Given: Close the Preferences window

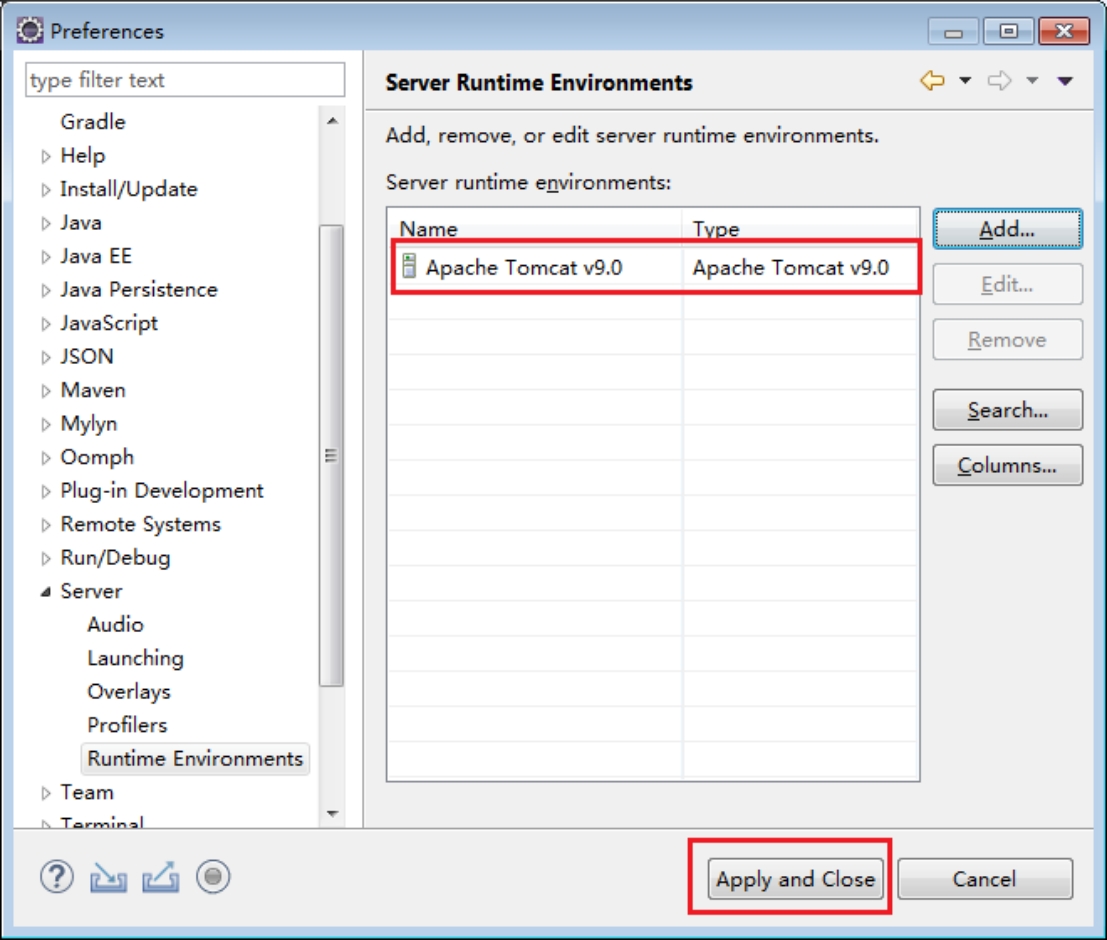Looking at the screenshot, I should [x=1064, y=31].
